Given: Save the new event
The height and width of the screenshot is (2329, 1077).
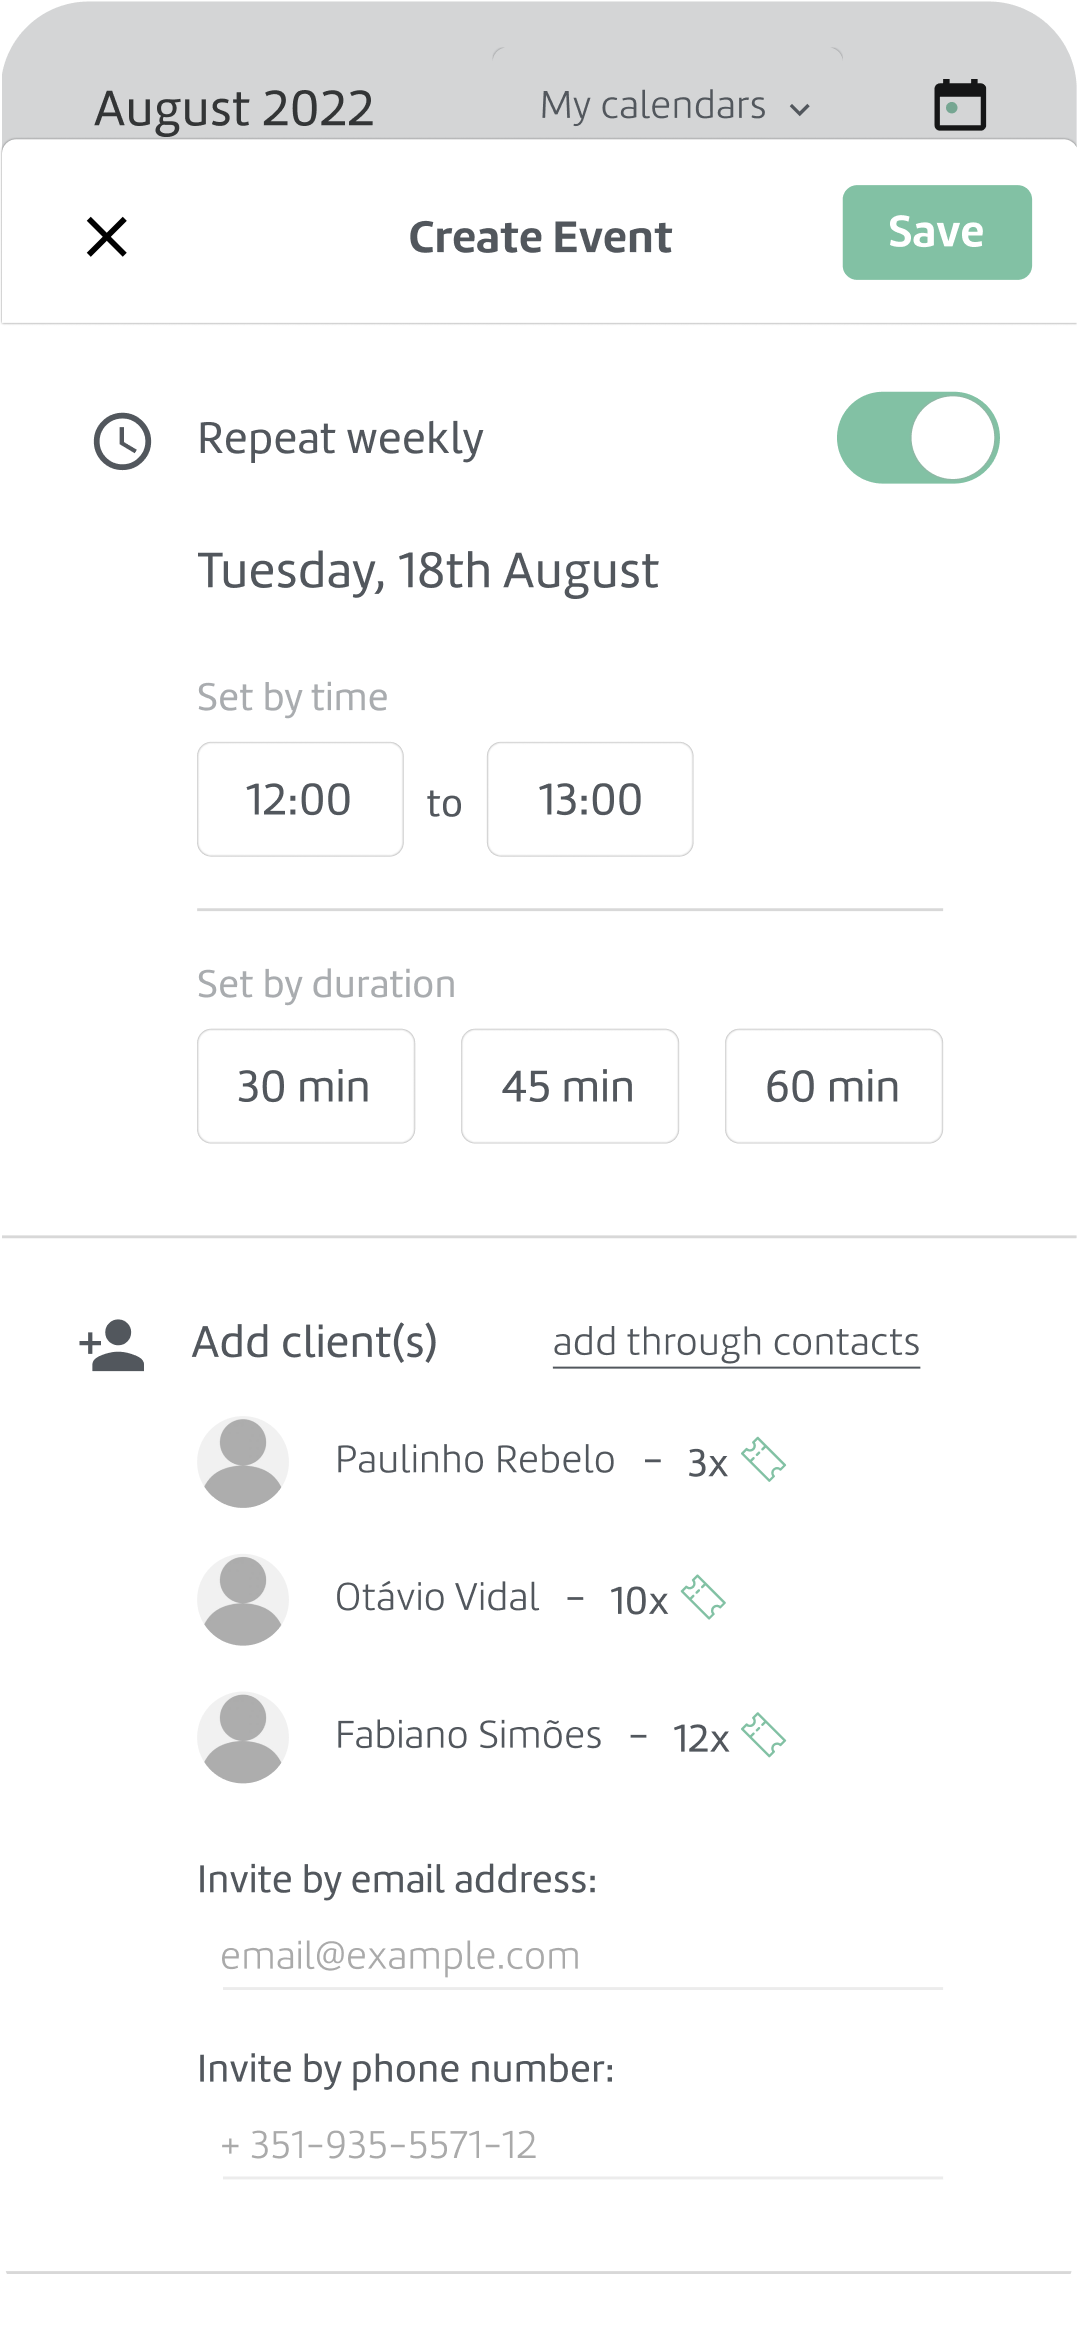Looking at the screenshot, I should point(937,232).
